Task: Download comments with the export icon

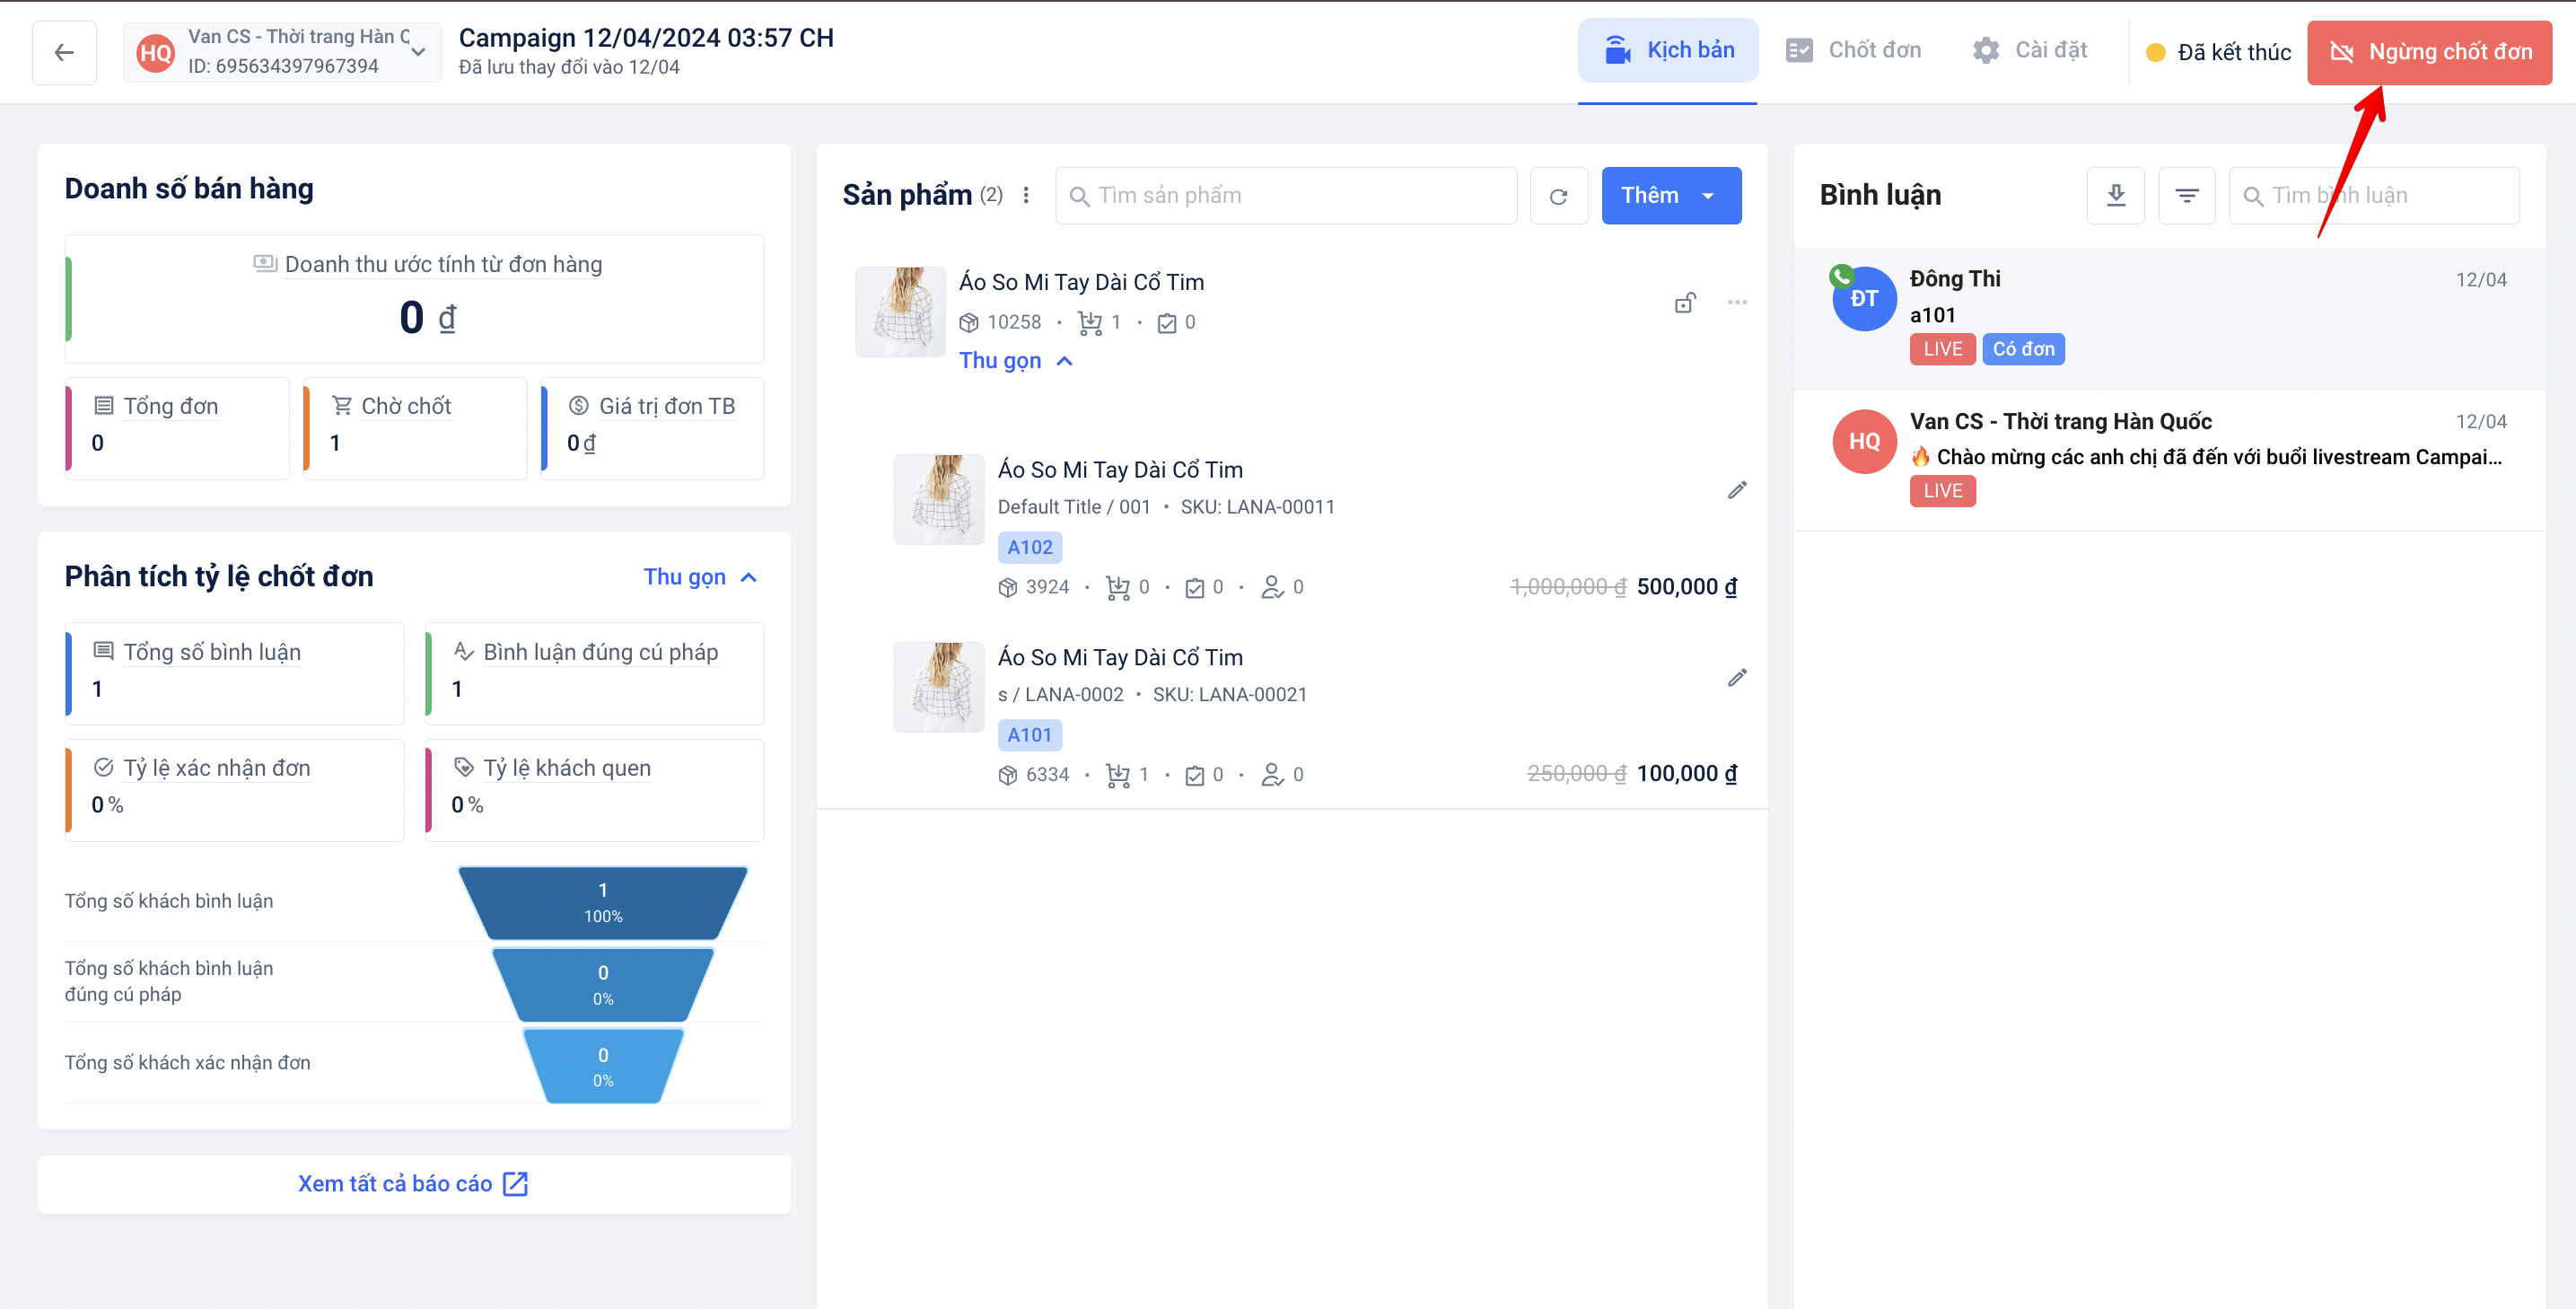Action: click(2115, 196)
